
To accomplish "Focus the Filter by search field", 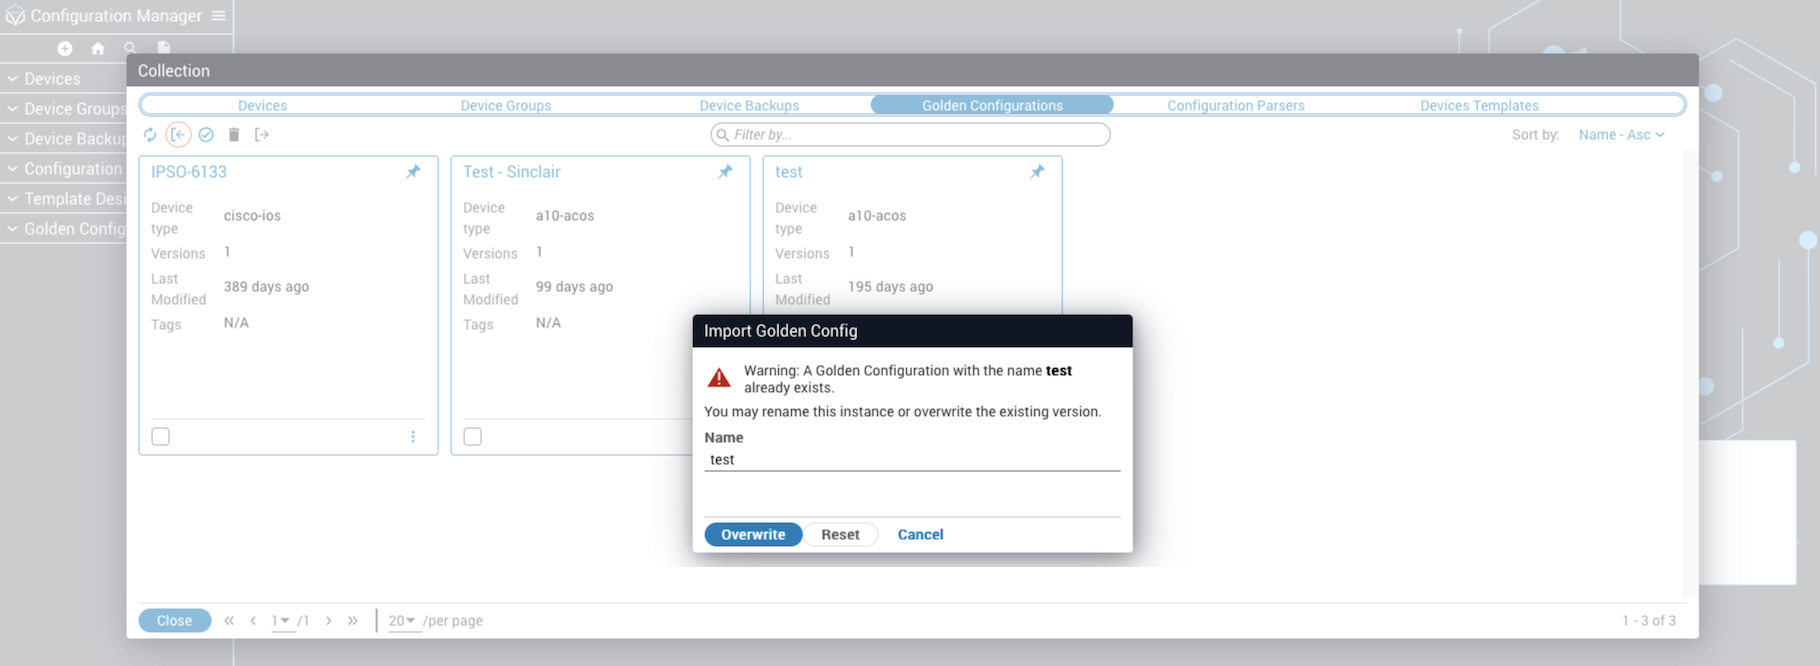I will (910, 135).
